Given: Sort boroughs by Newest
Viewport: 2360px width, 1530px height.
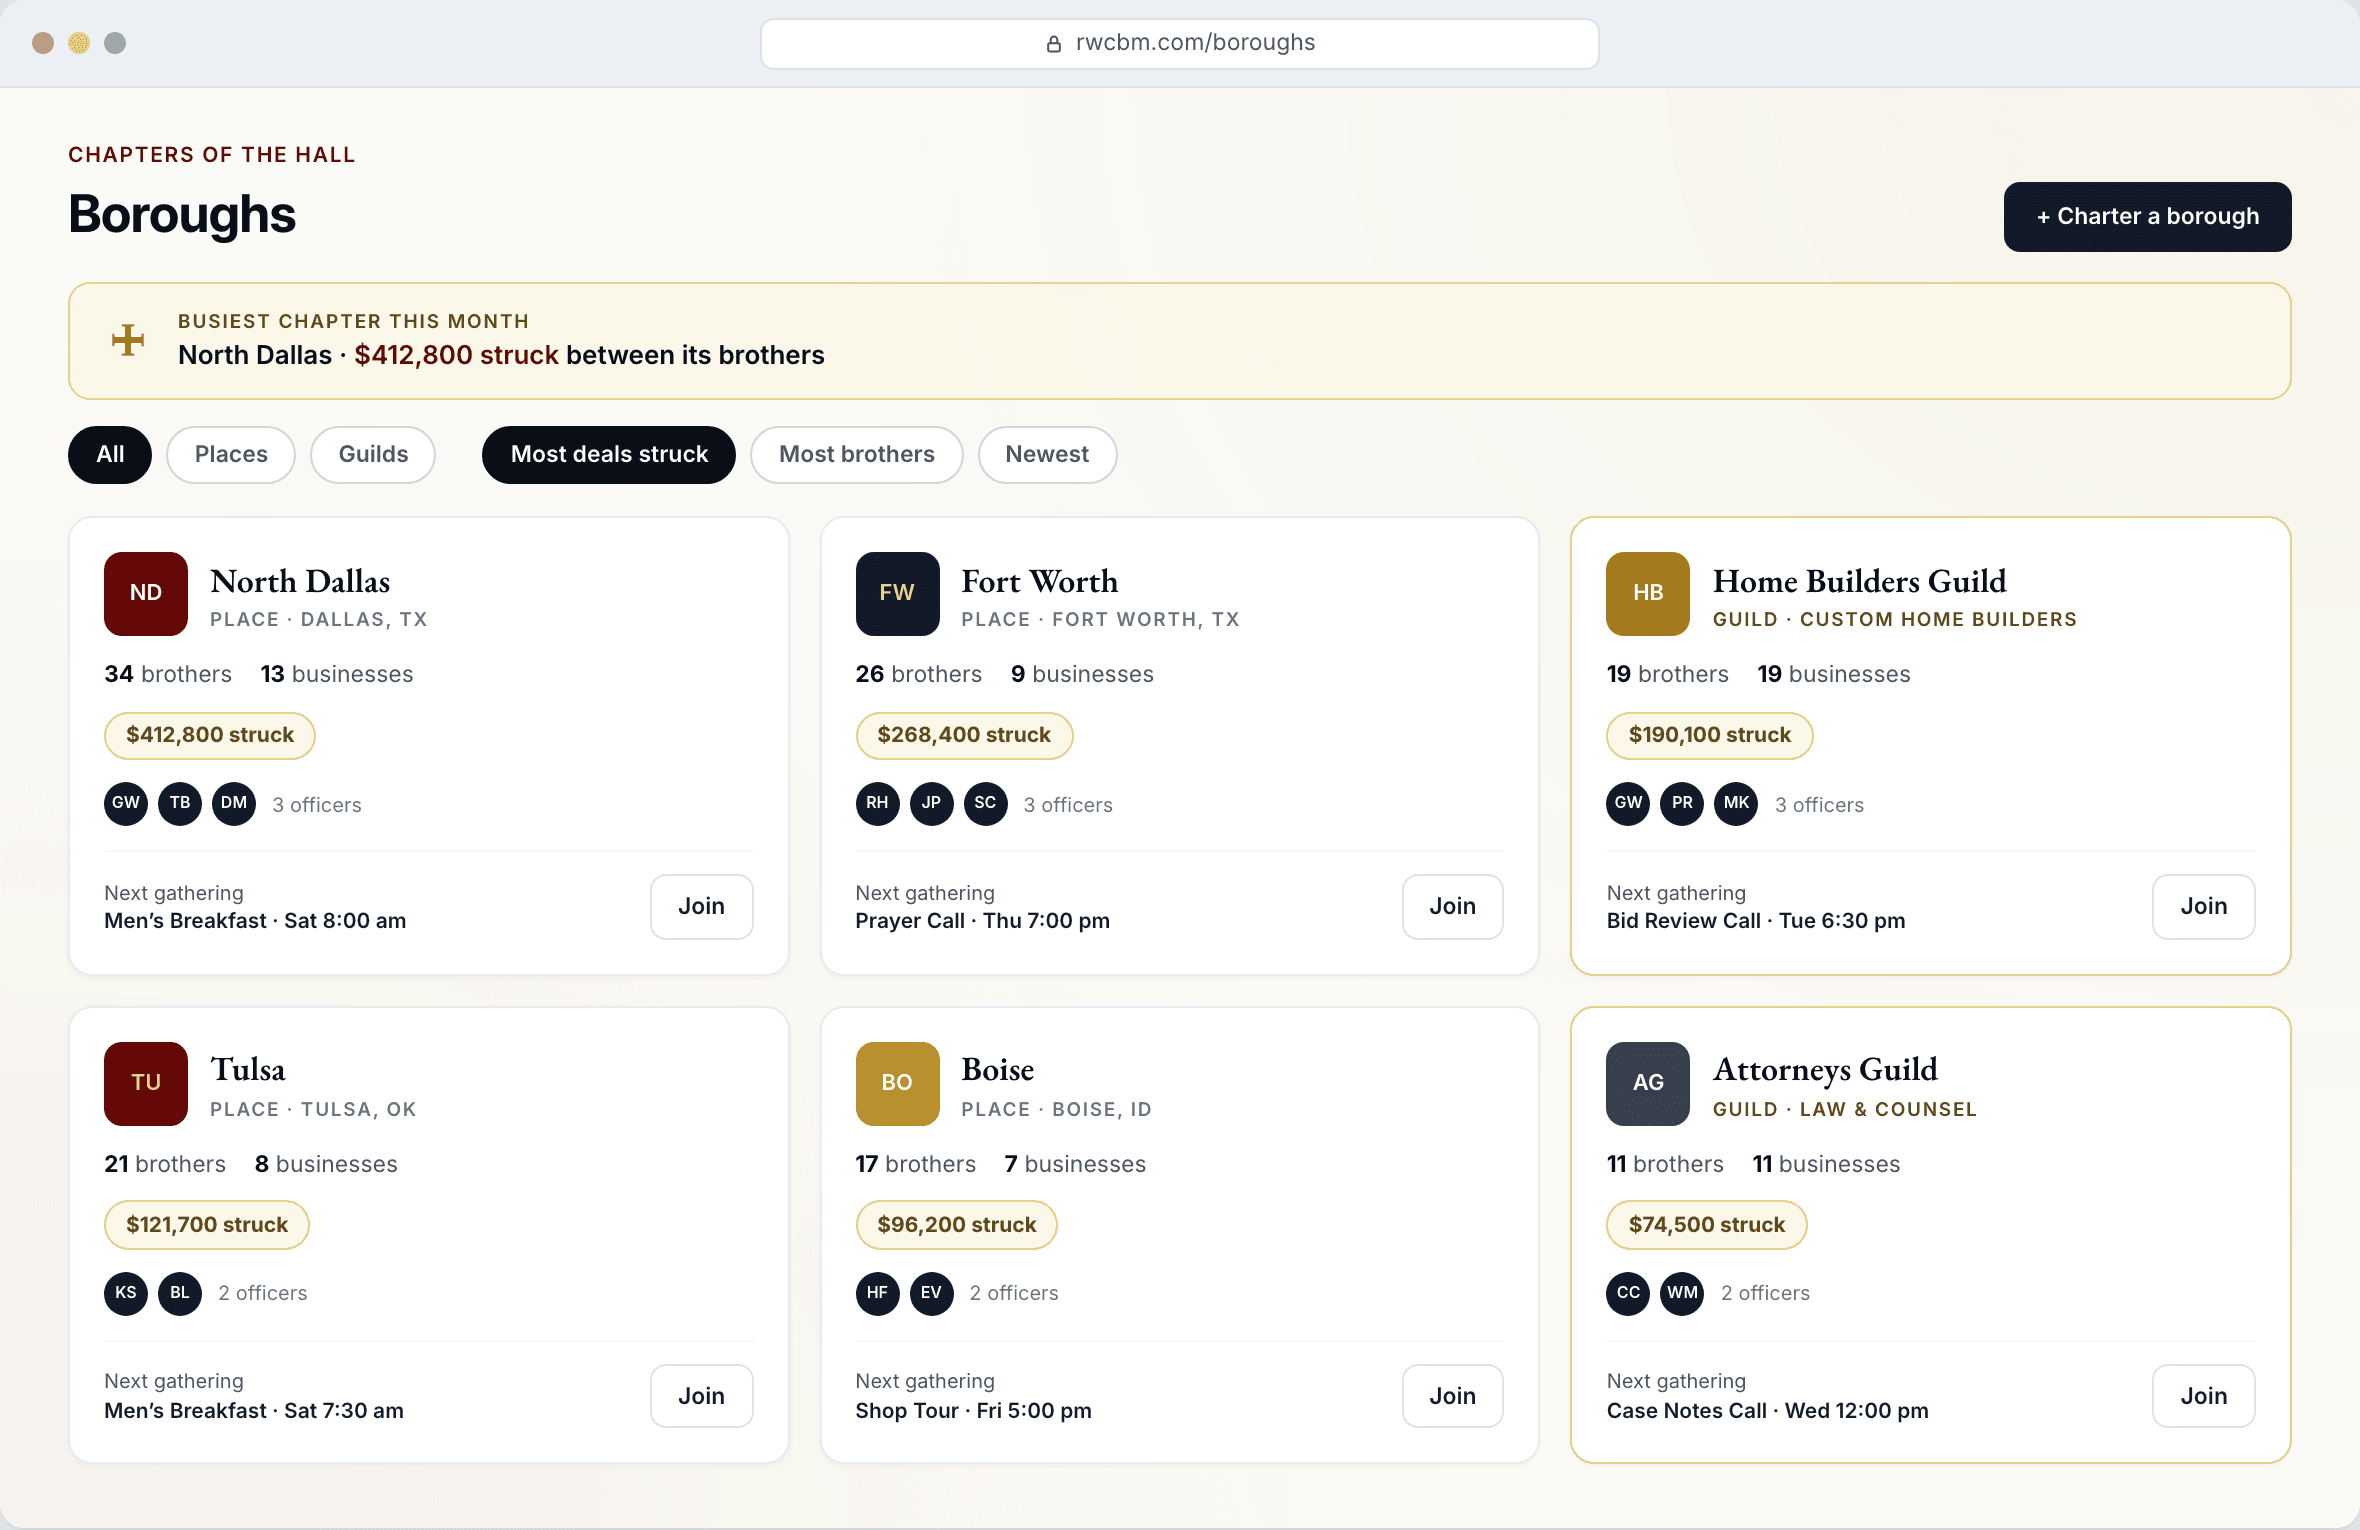Looking at the screenshot, I should click(1047, 455).
